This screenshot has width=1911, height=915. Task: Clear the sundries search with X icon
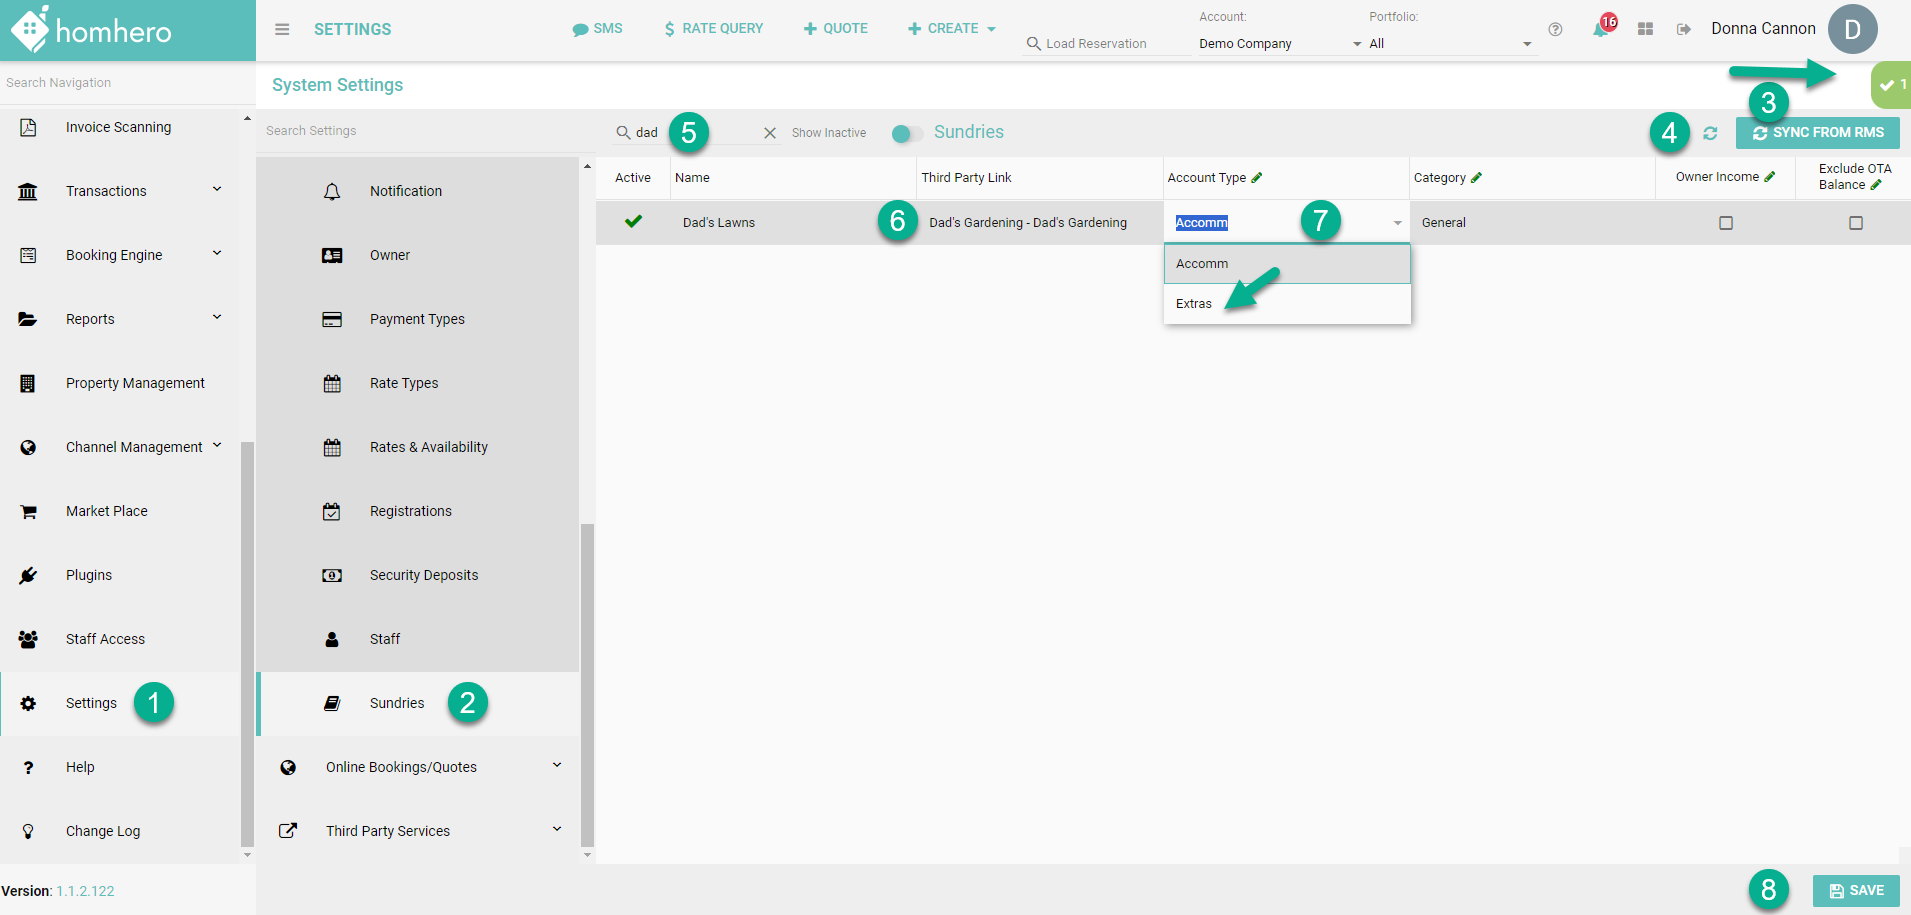coord(770,133)
